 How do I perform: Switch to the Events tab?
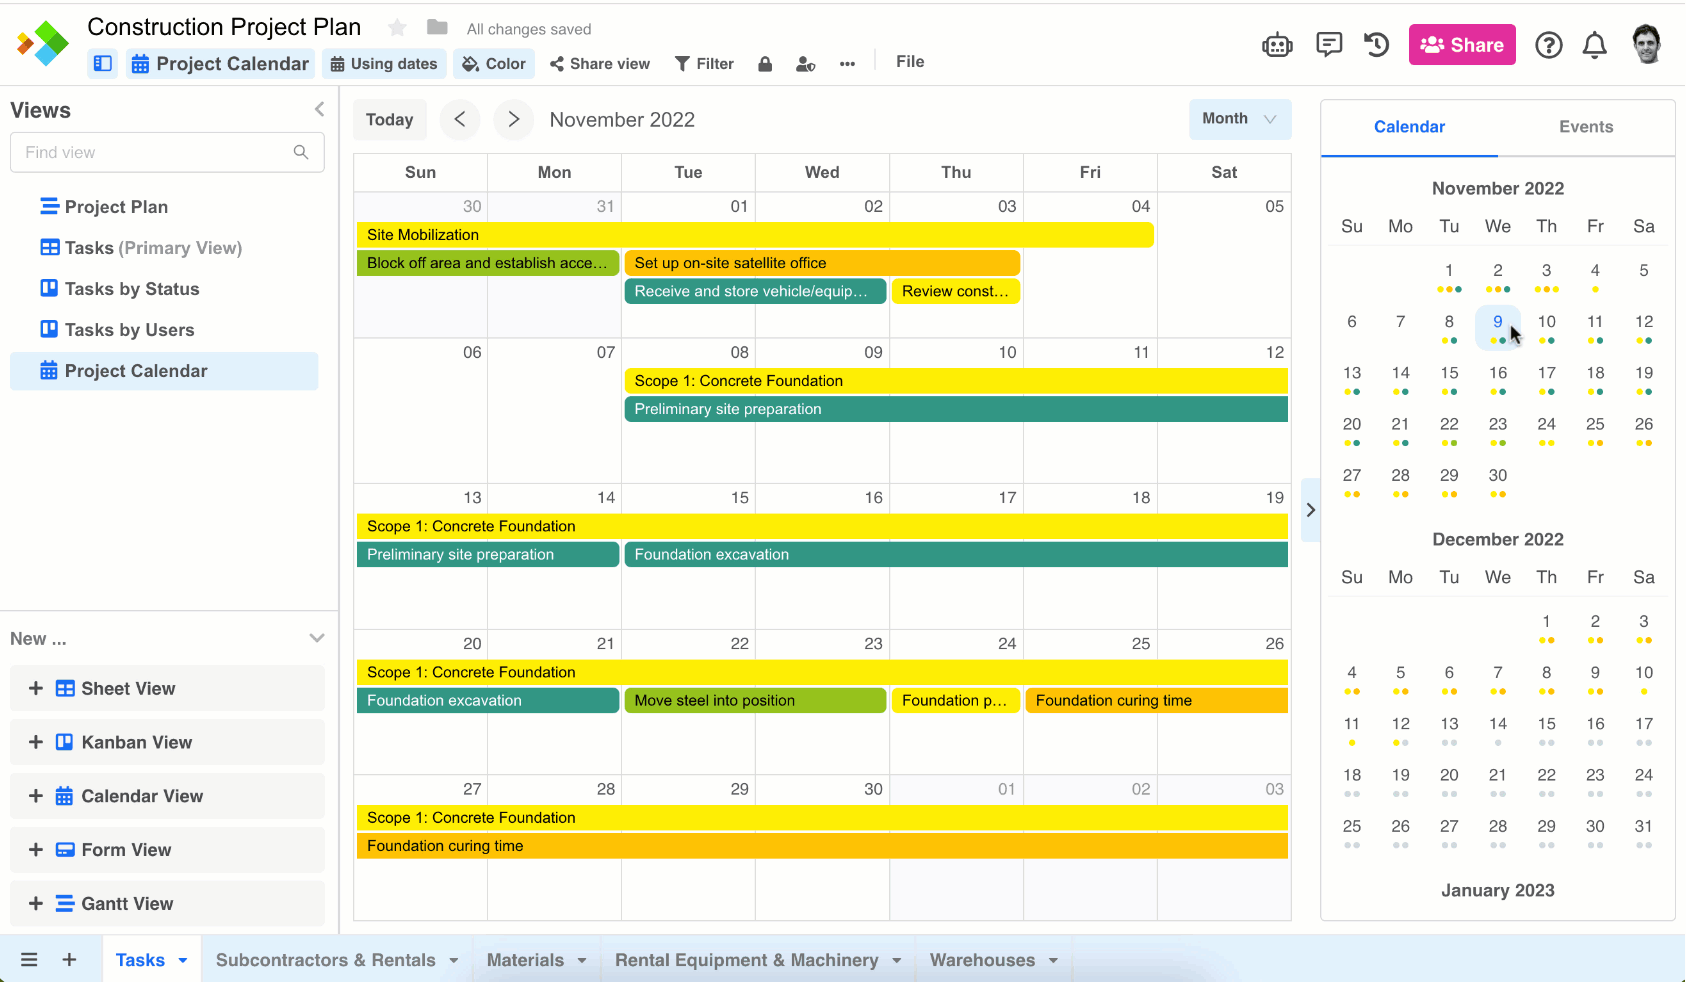(1586, 127)
